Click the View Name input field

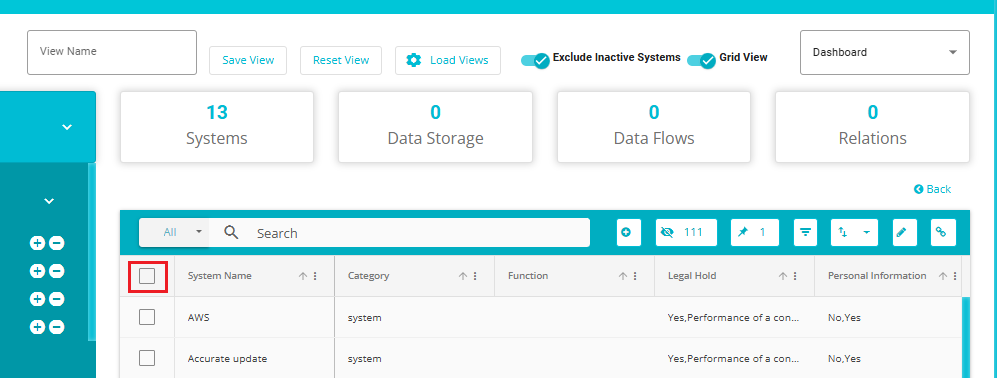point(112,52)
